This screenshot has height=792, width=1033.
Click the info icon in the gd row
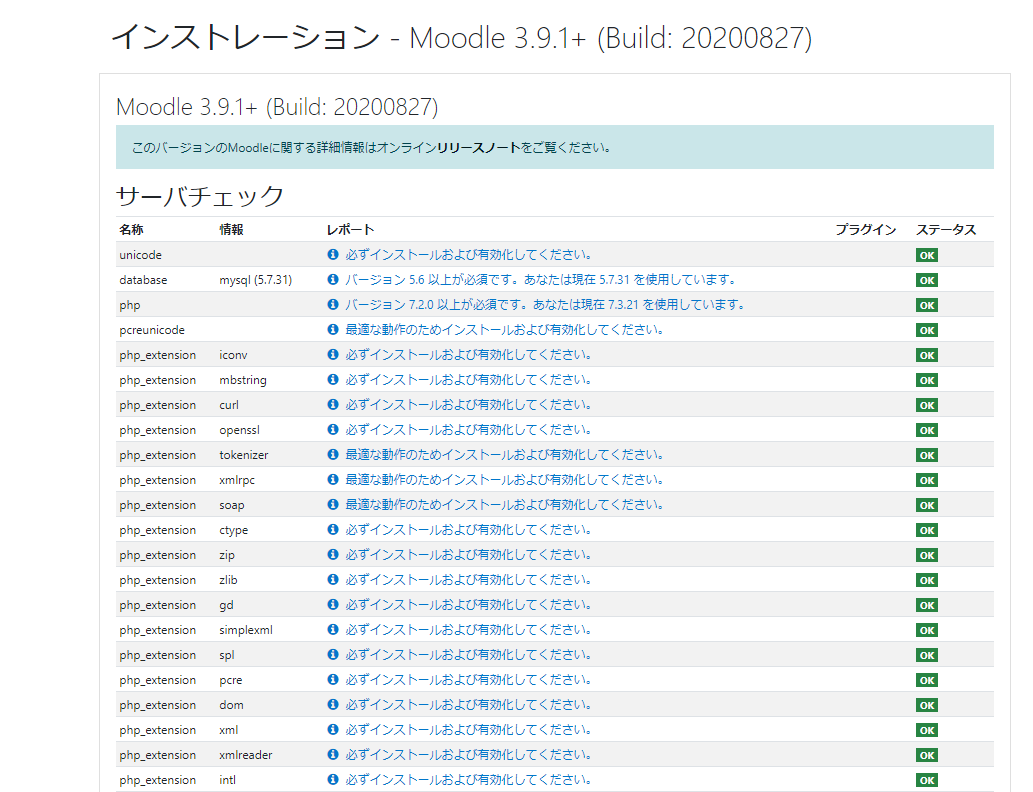333,605
